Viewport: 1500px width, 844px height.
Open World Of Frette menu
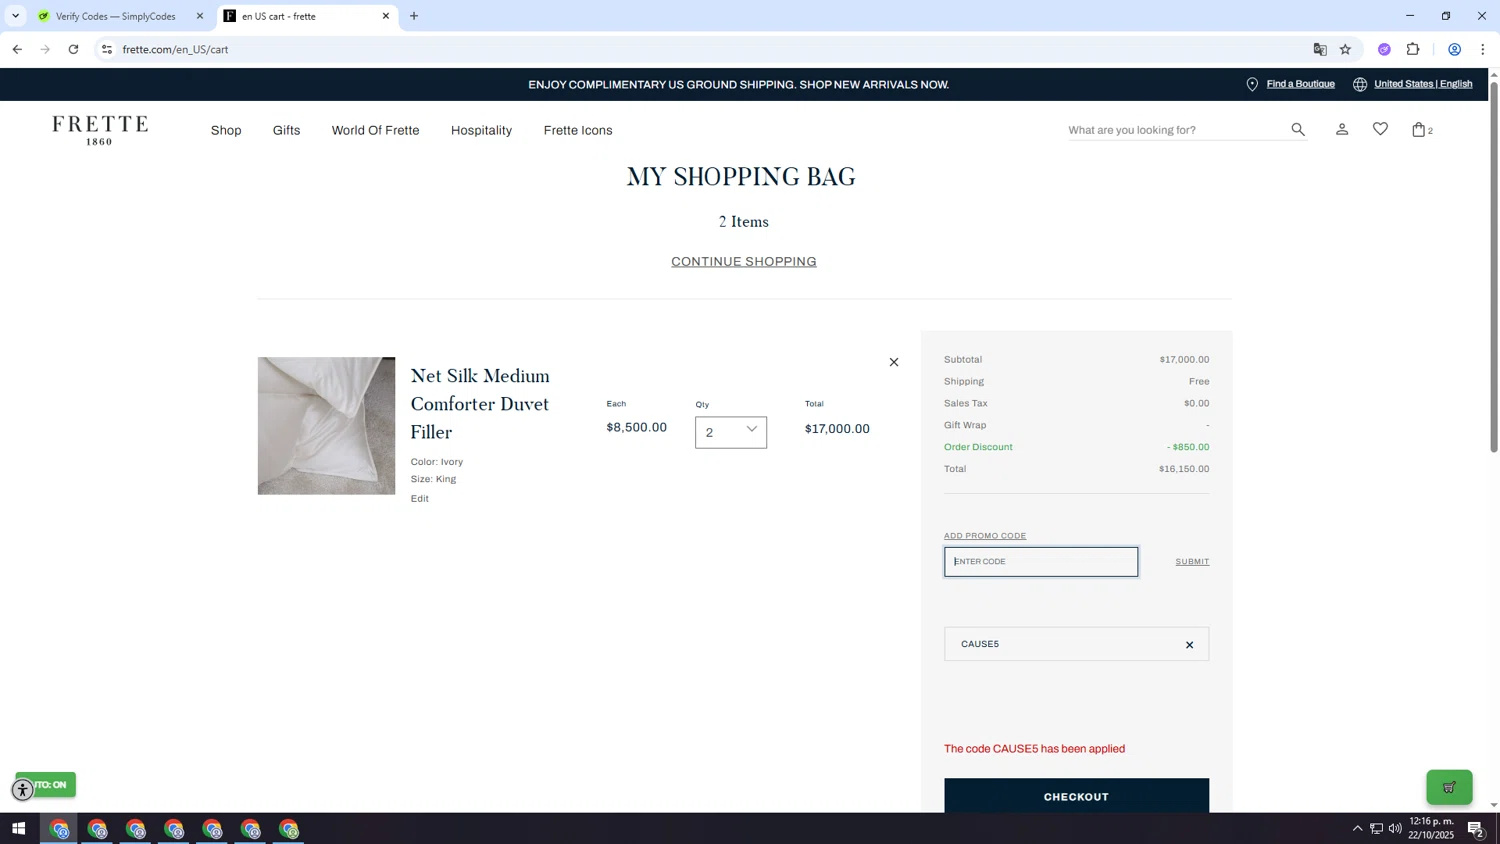375,130
